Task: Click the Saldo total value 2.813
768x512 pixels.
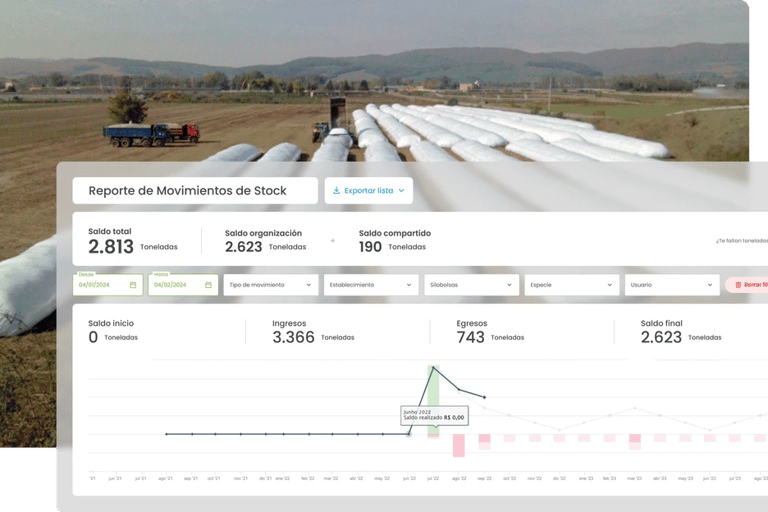Action: pyautogui.click(x=111, y=246)
